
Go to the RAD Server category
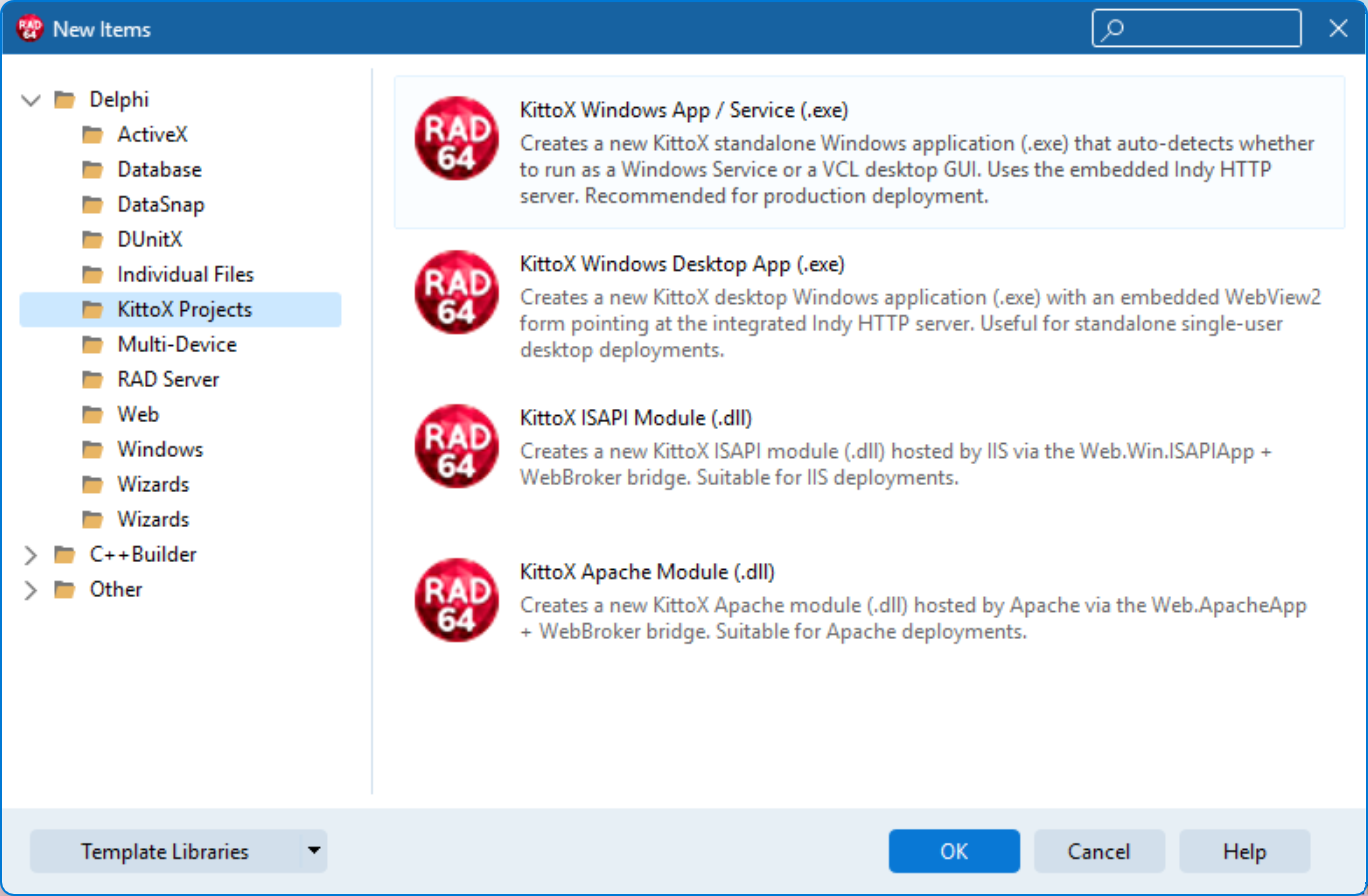tap(168, 379)
